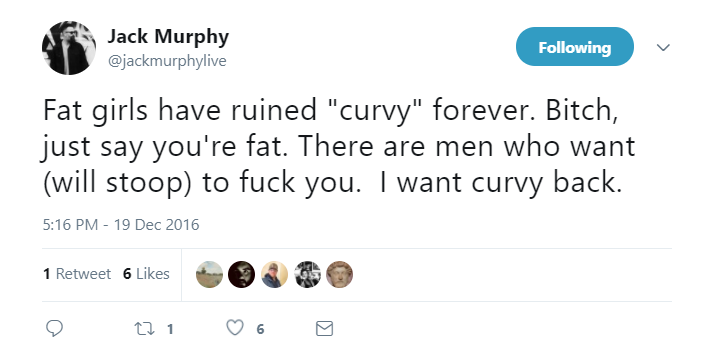Expand the tweet options chevron

click(x=663, y=47)
